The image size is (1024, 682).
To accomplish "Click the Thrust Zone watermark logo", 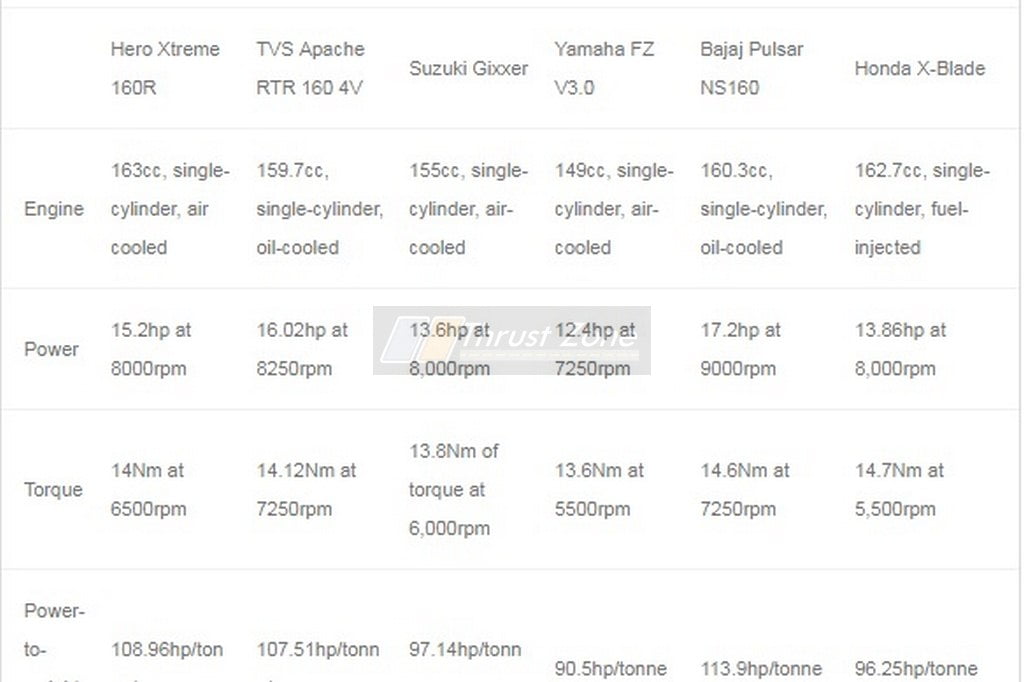I will coord(511,340).
